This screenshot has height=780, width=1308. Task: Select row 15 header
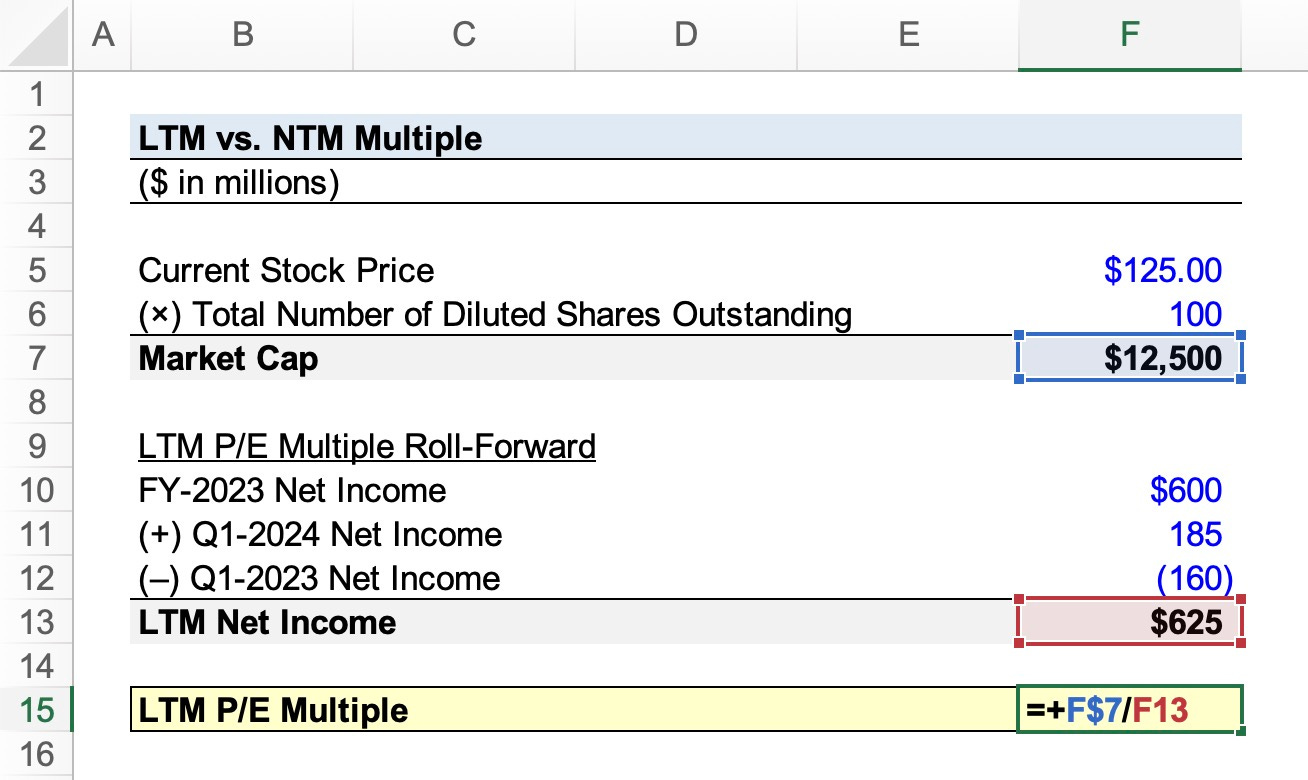(x=38, y=710)
